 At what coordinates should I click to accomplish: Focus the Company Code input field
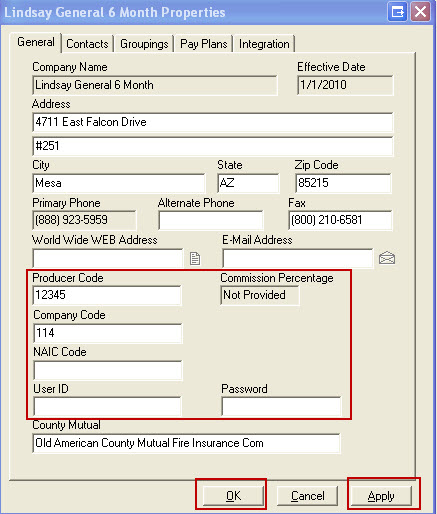click(x=108, y=333)
